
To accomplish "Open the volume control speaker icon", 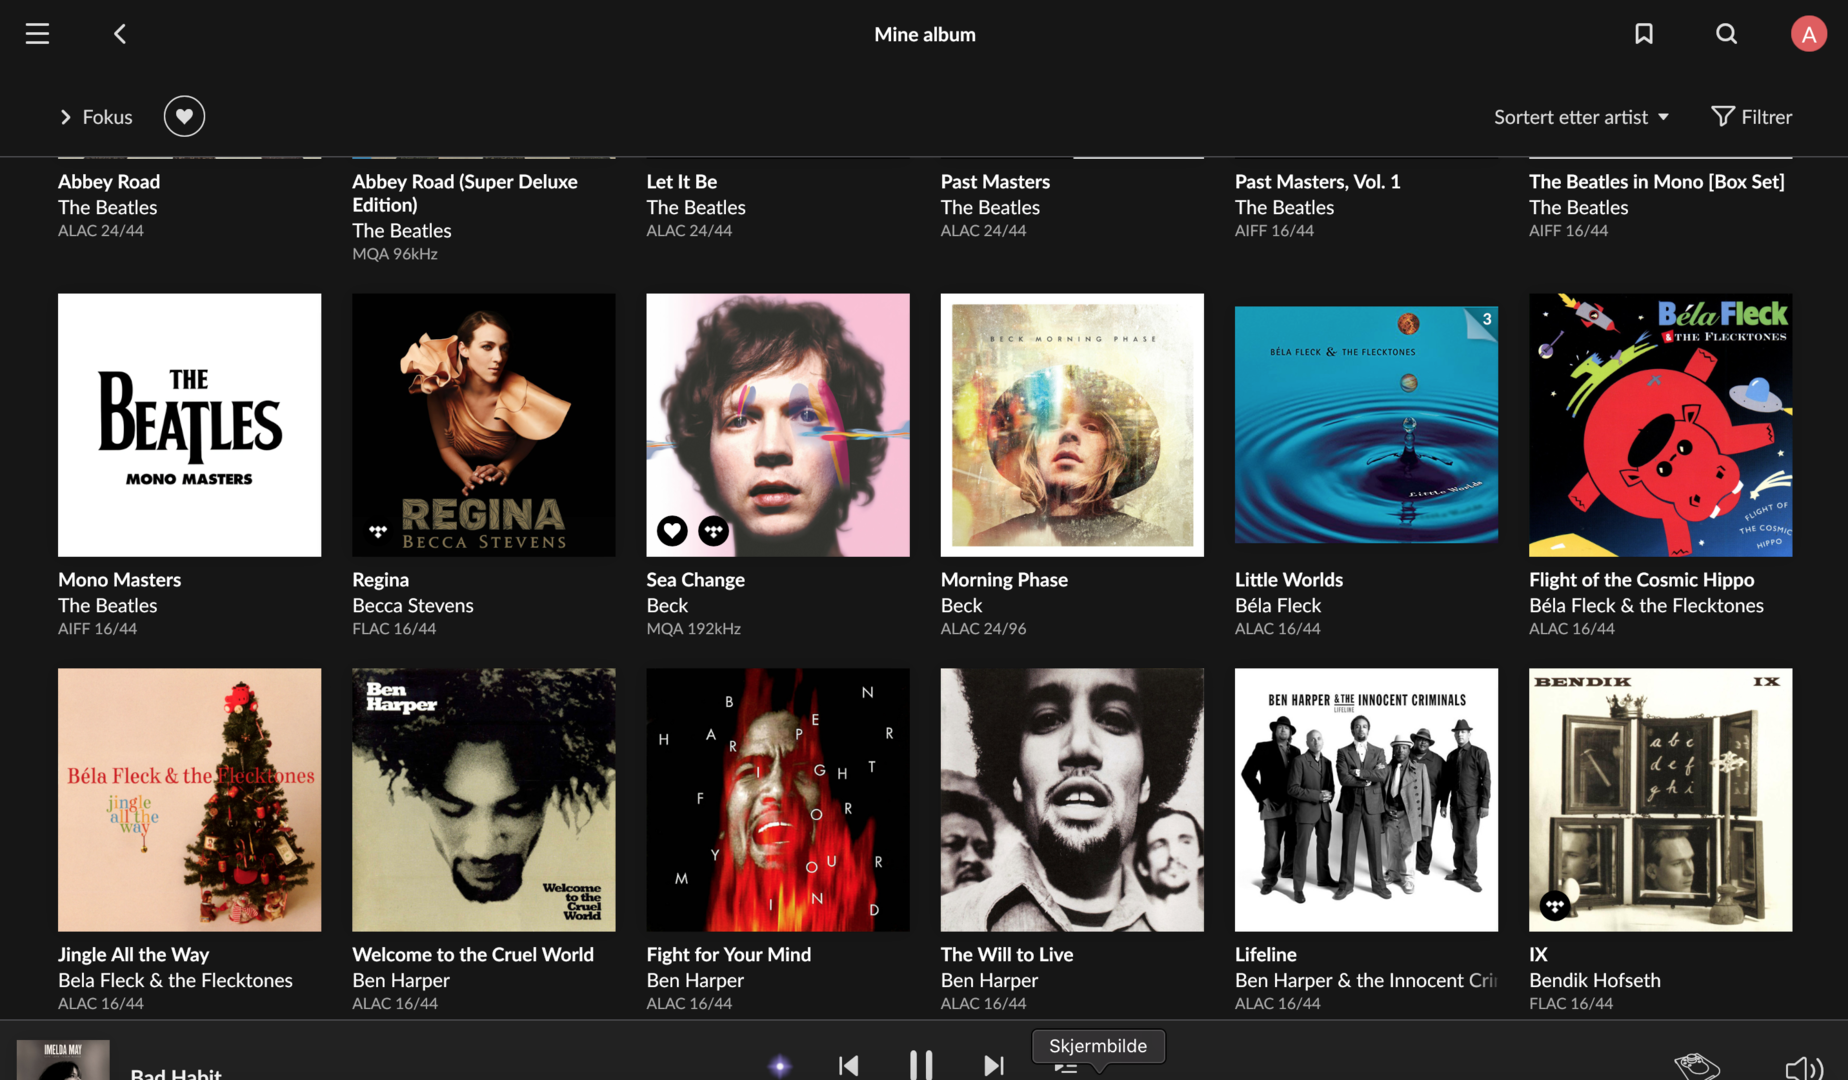I will (1804, 1068).
